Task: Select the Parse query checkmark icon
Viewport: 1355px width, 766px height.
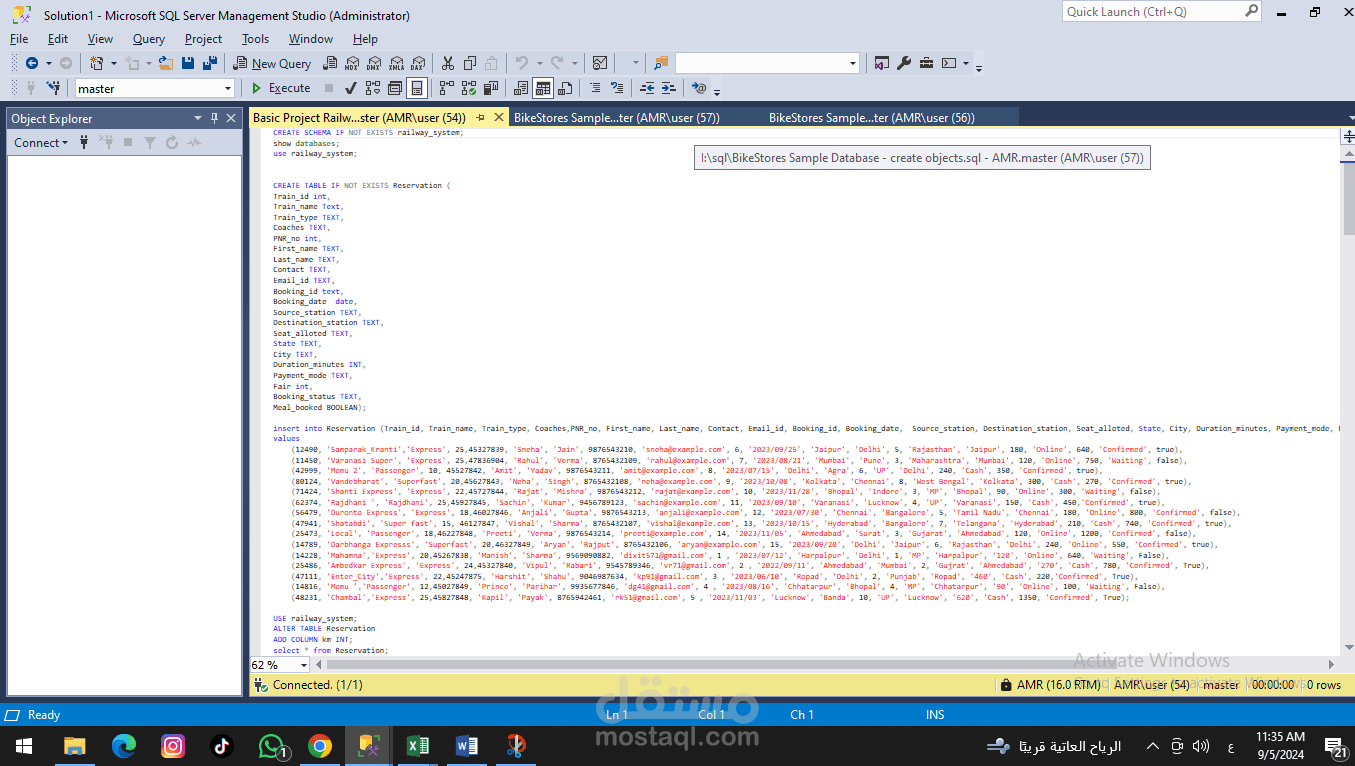Action: click(x=350, y=88)
